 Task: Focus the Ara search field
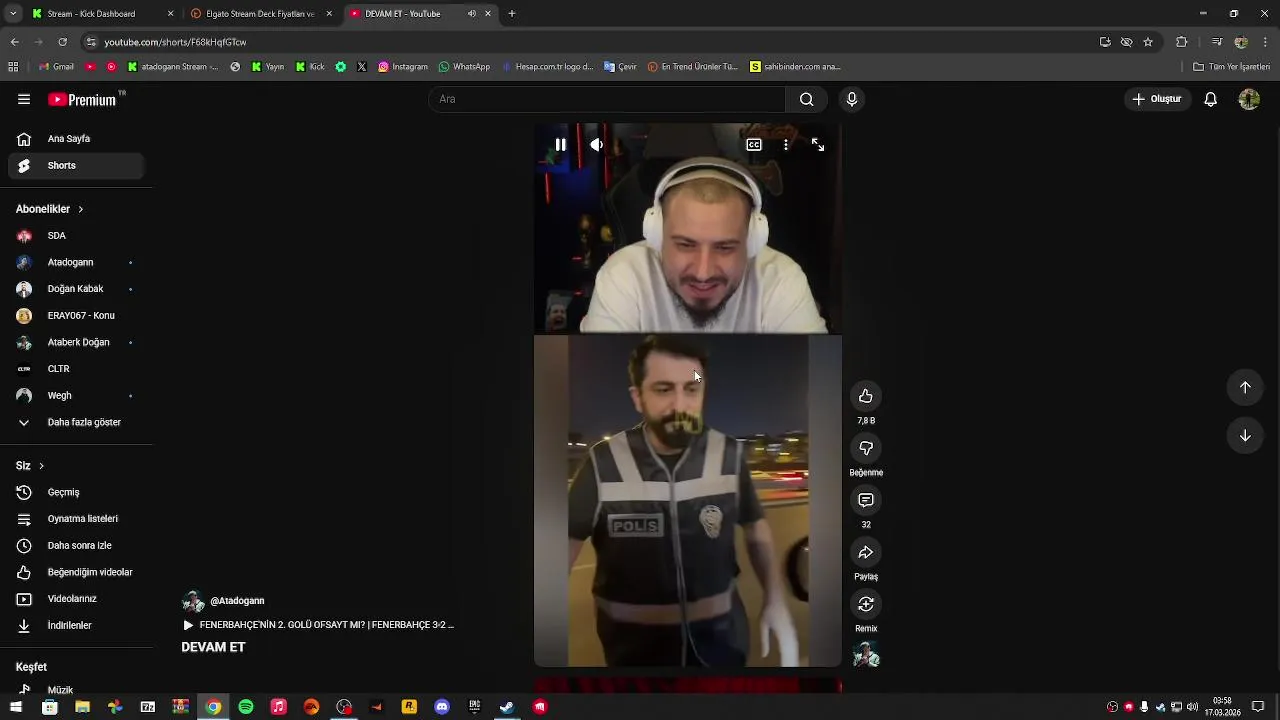pos(607,99)
